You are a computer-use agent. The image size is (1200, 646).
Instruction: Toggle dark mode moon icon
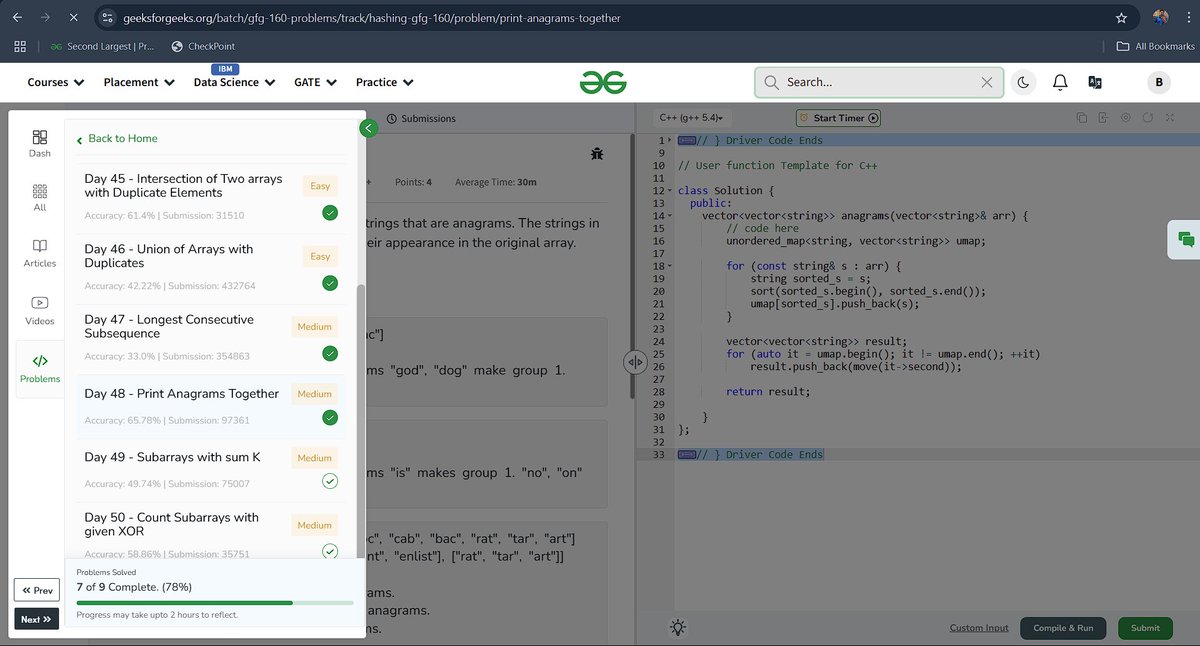click(1023, 82)
